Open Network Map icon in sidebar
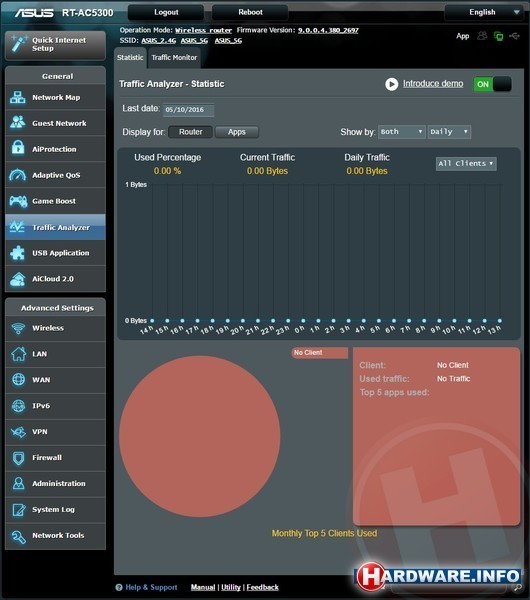The image size is (530, 600). pyautogui.click(x=18, y=97)
